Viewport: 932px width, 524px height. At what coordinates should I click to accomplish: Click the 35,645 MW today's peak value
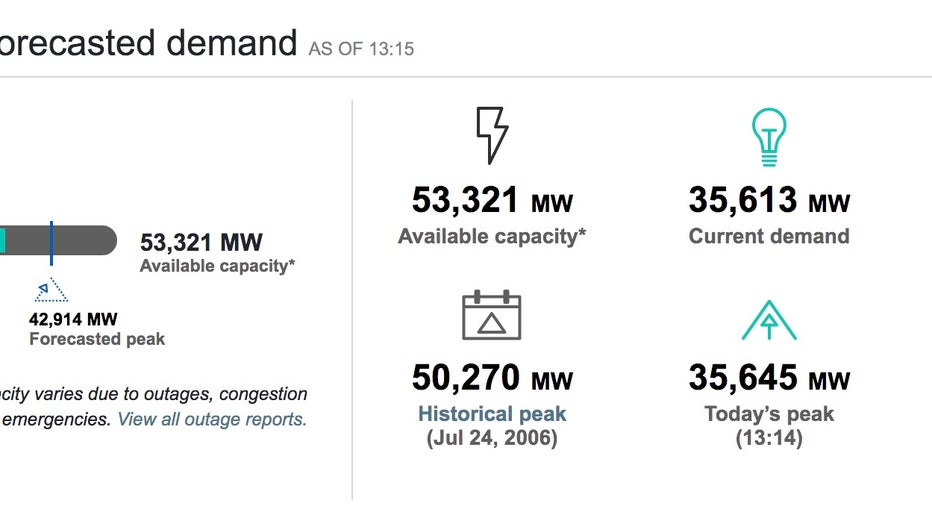pyautogui.click(x=769, y=378)
